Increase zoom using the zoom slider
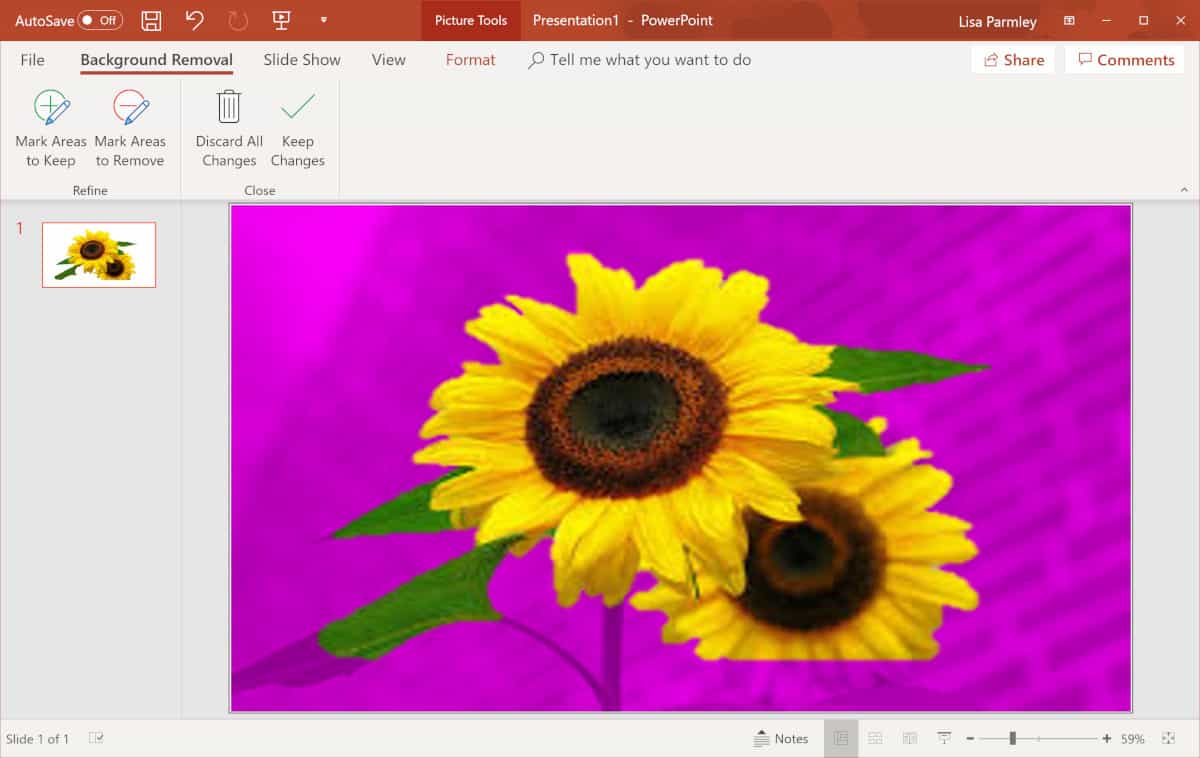This screenshot has width=1200, height=758. click(1108, 738)
